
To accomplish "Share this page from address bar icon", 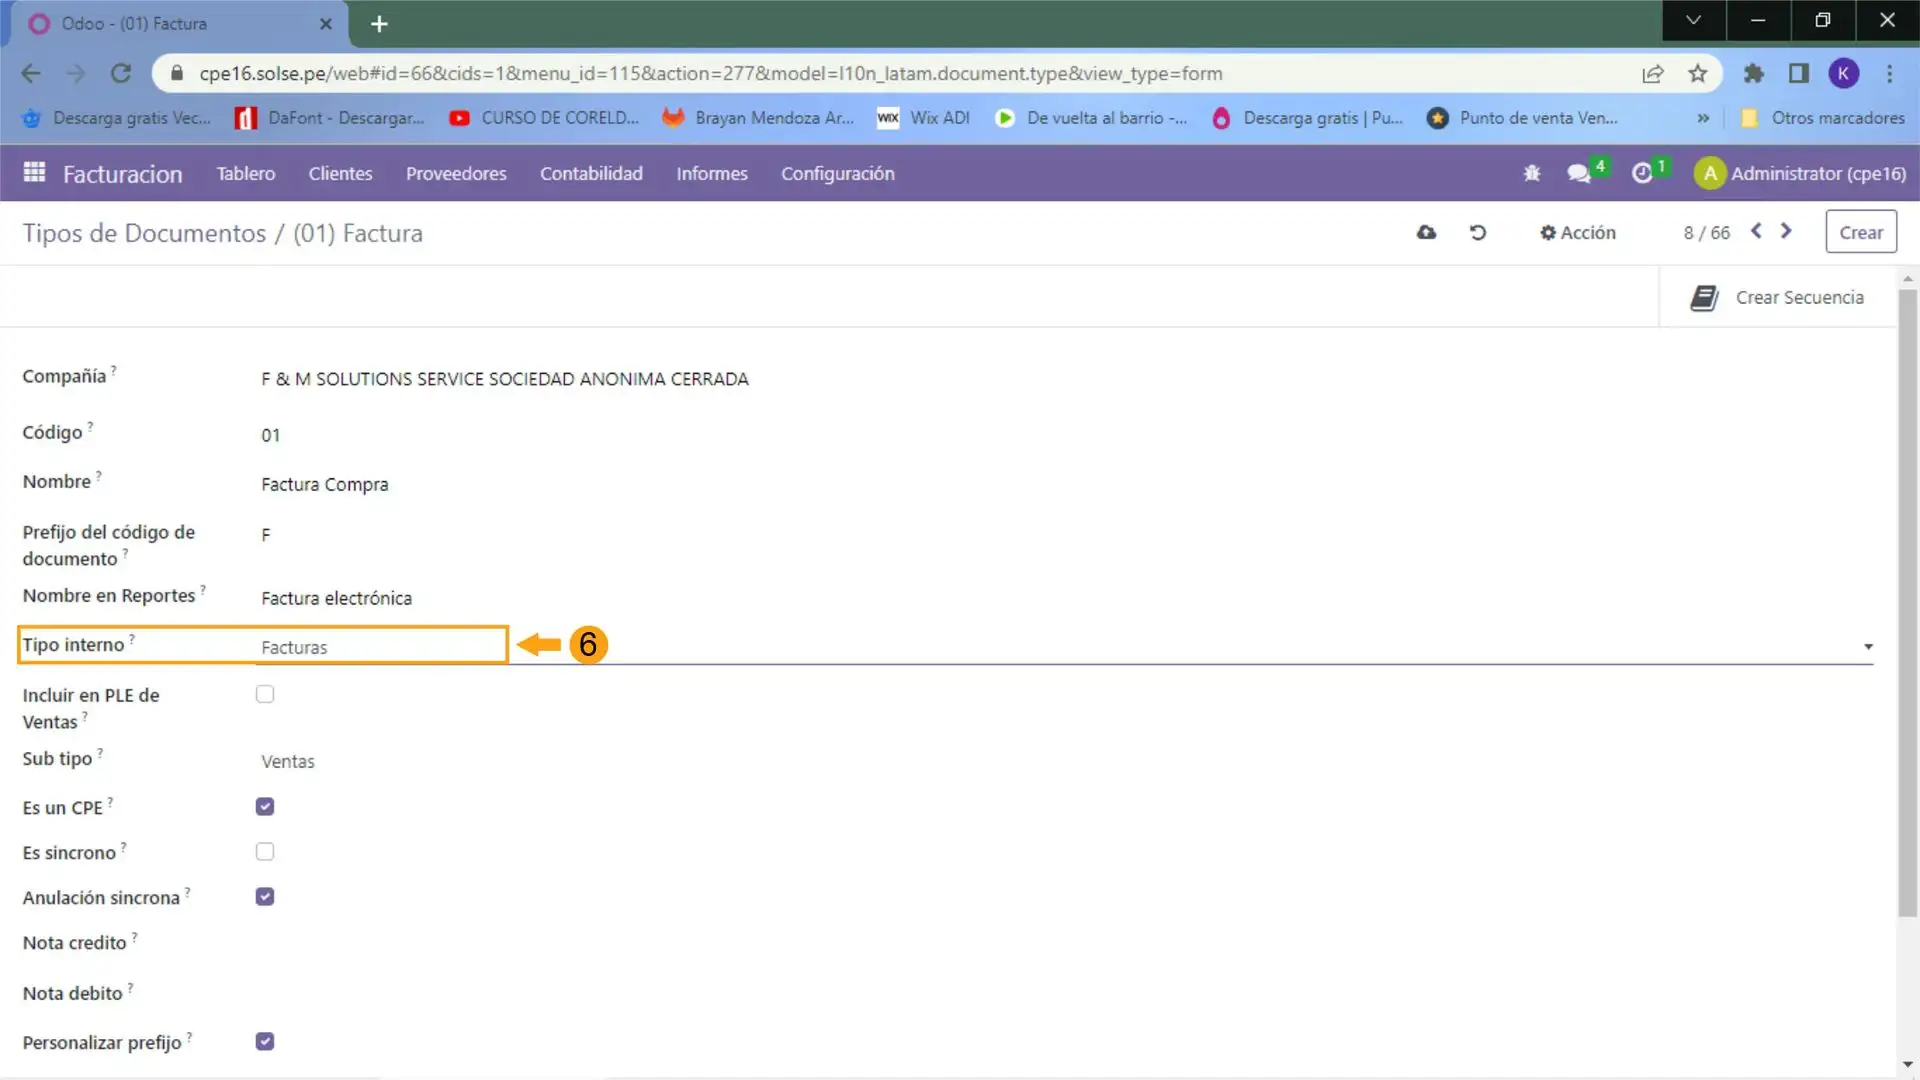I will click(x=1653, y=73).
